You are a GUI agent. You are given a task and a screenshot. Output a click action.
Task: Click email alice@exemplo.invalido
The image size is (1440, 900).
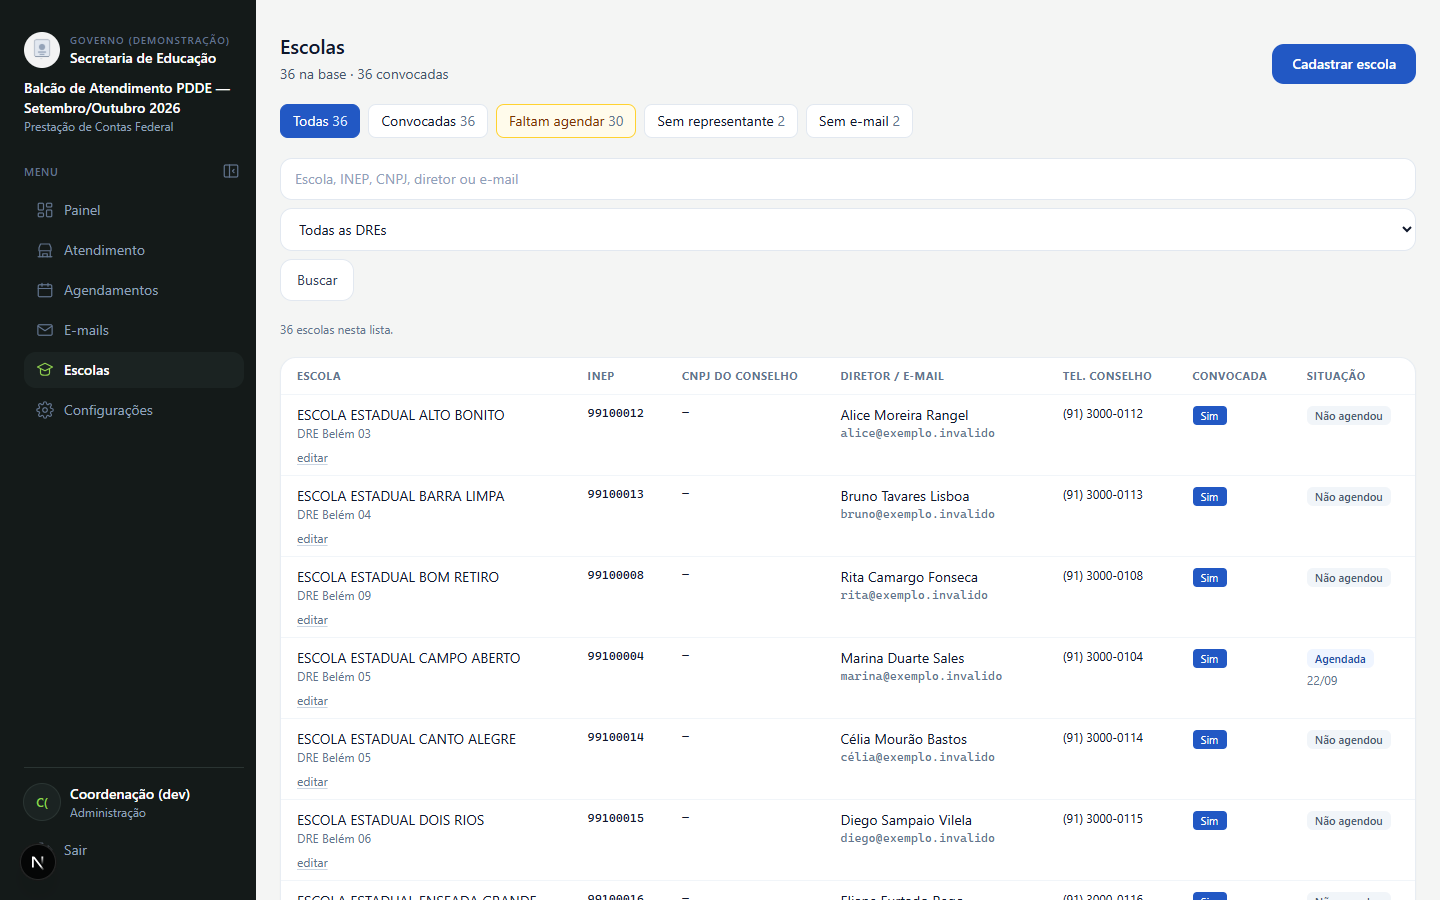918,433
